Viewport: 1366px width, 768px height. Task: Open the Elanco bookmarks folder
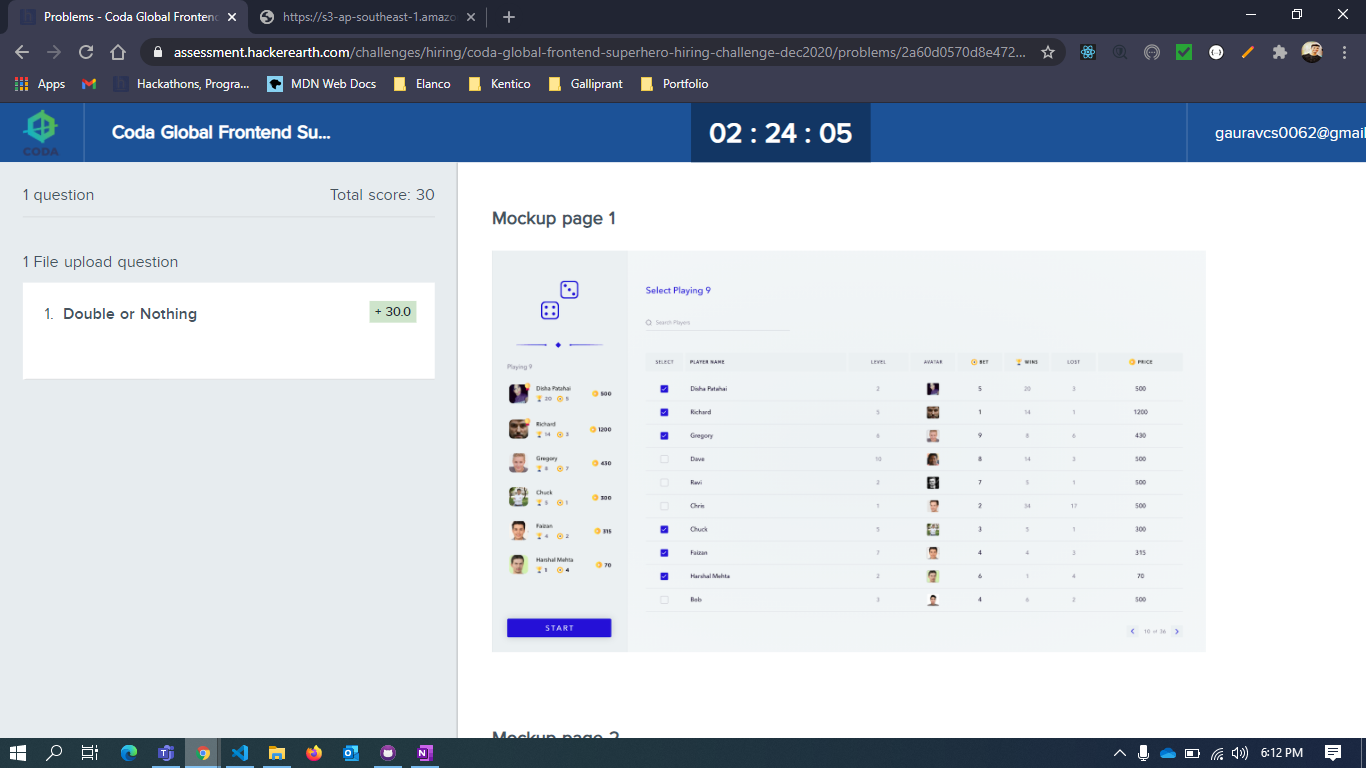click(422, 84)
